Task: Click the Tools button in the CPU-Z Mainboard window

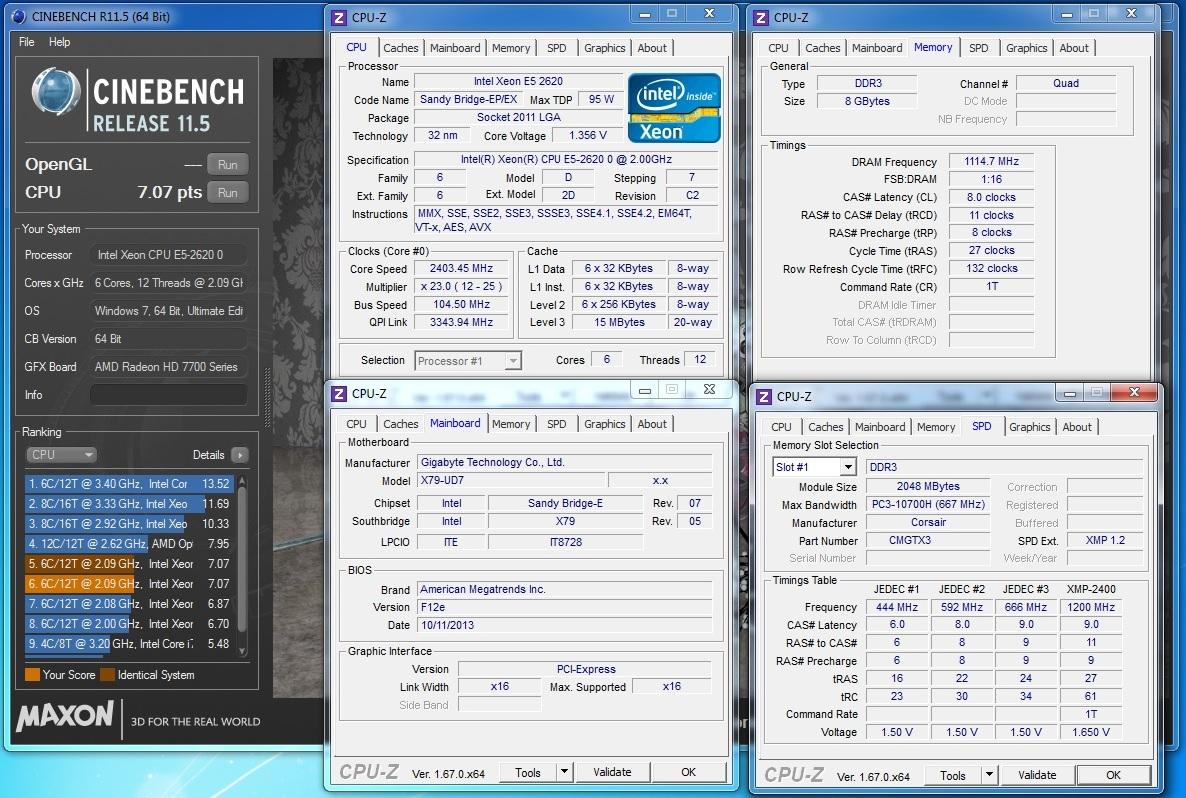Action: (528, 772)
